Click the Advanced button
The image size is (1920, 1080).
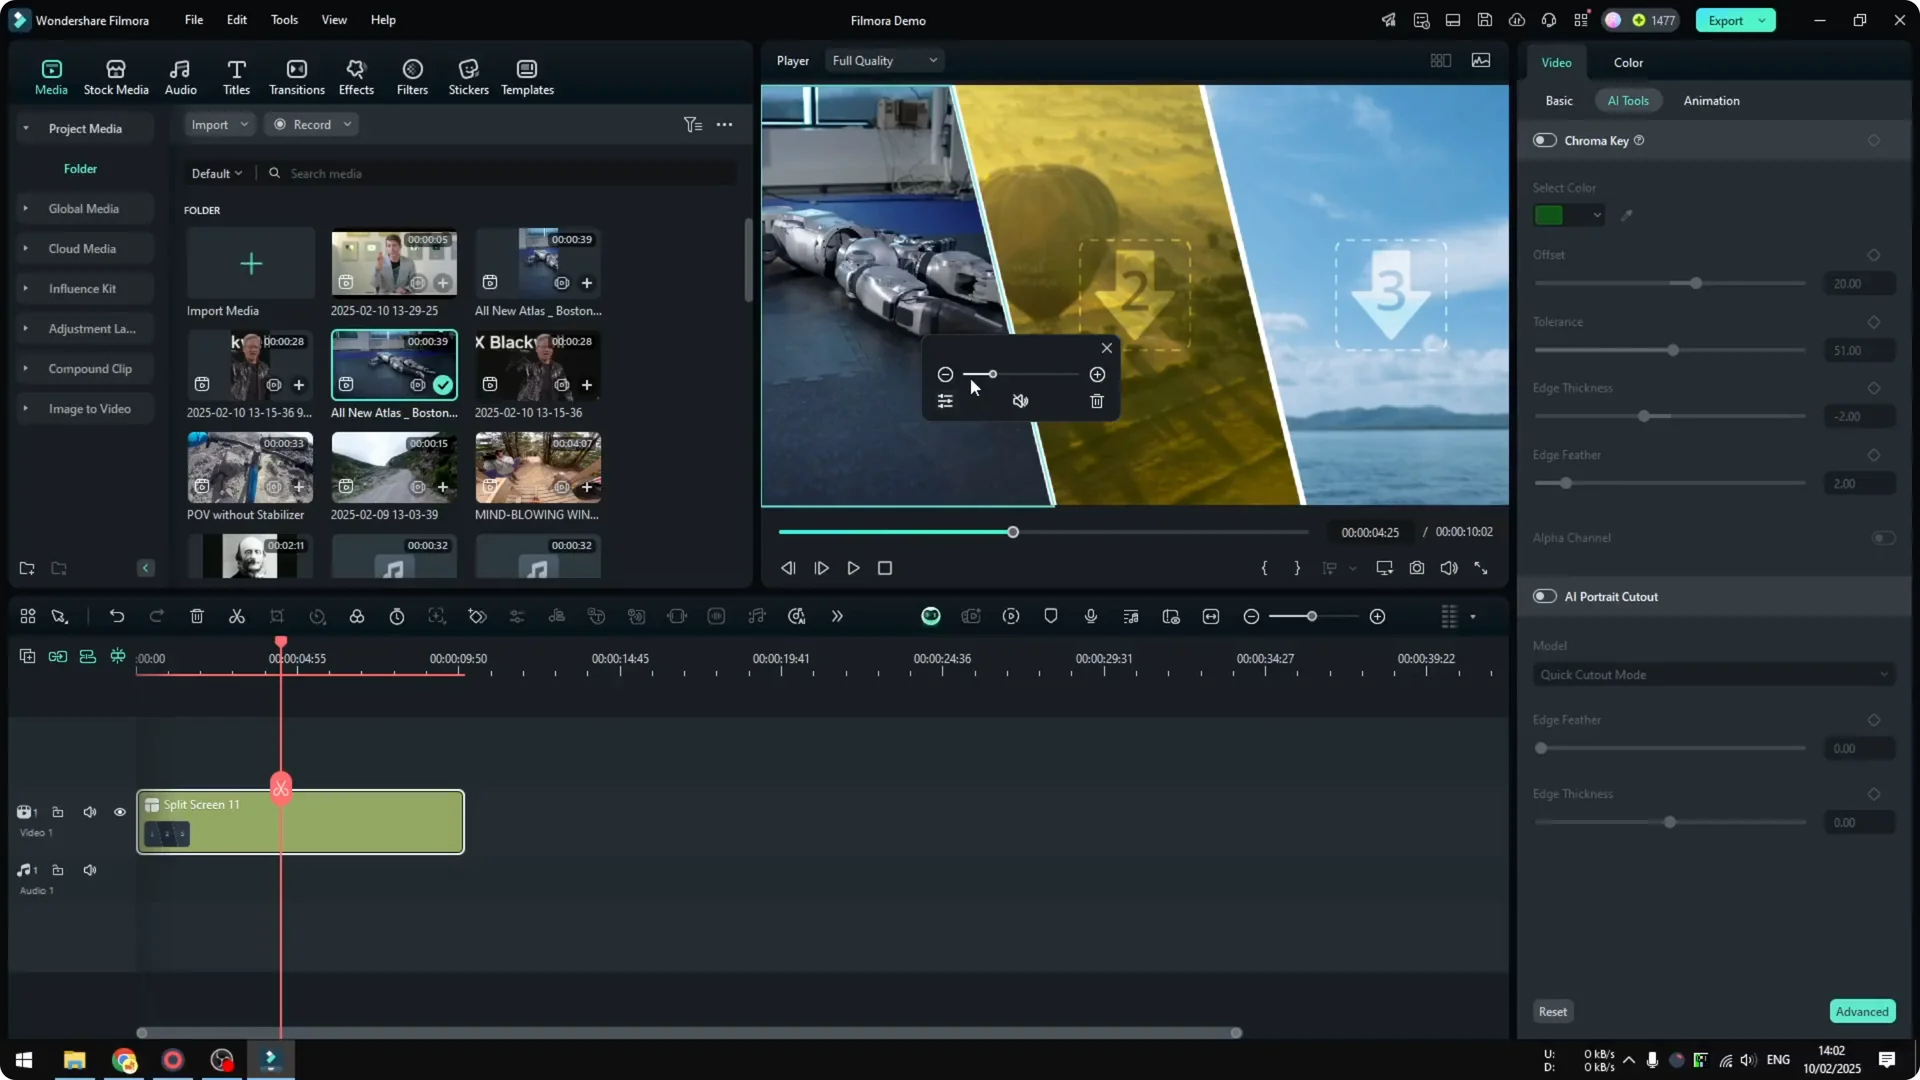(x=1862, y=1012)
